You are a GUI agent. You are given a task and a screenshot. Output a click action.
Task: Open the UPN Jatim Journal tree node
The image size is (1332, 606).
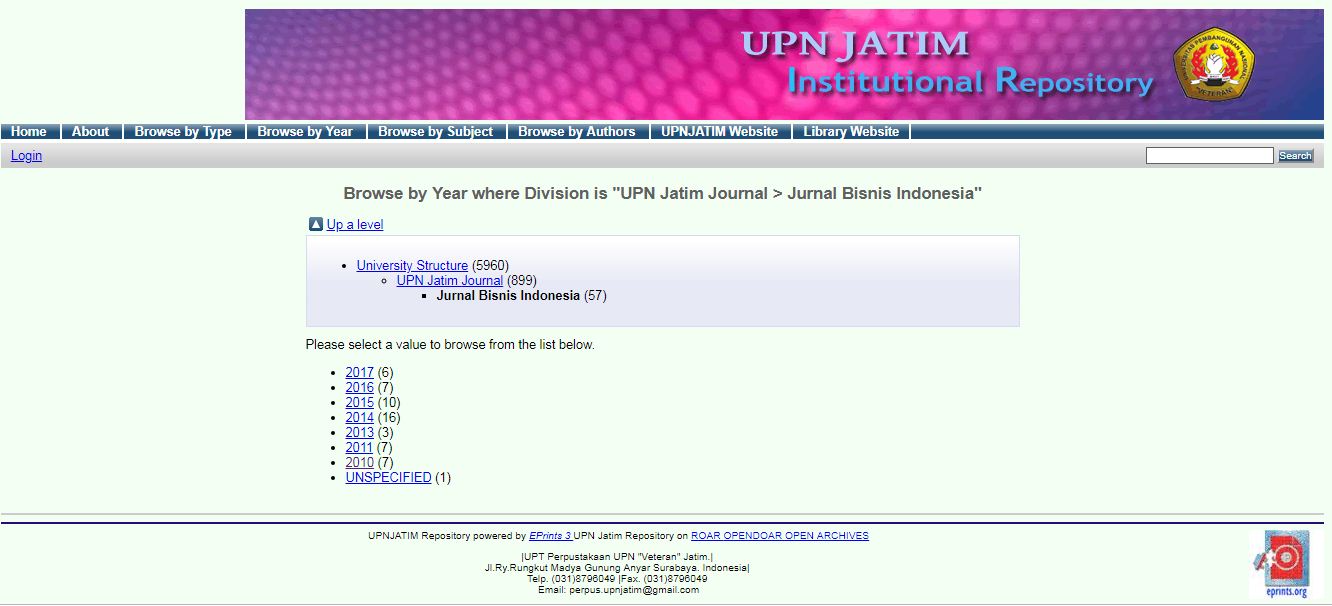(449, 280)
